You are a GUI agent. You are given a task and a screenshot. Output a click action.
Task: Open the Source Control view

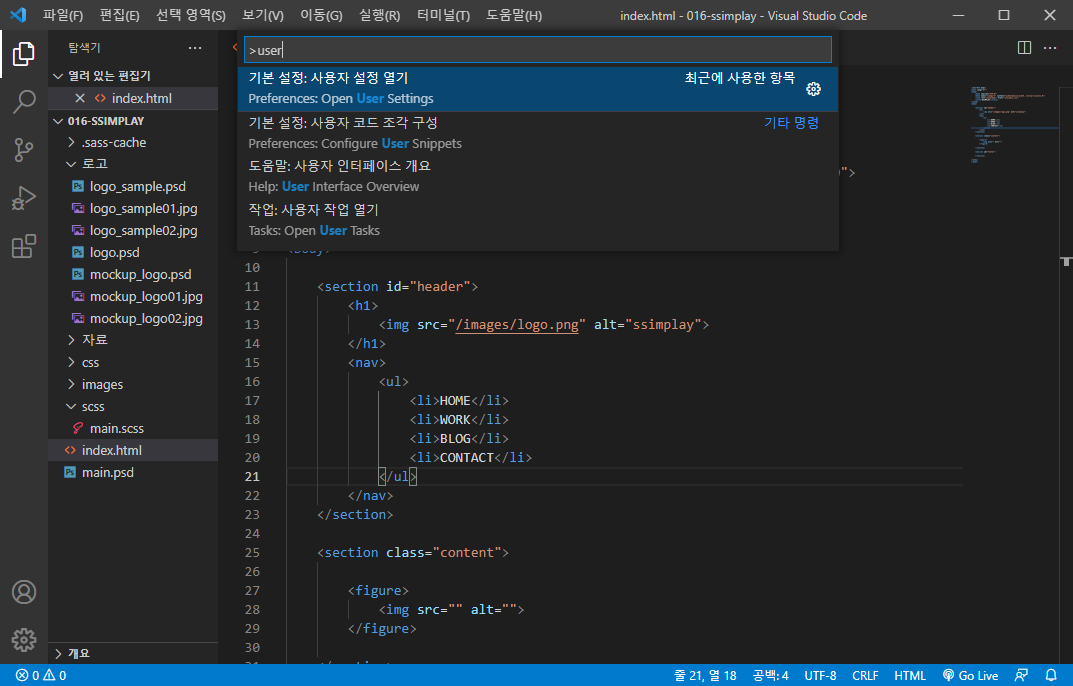23,150
